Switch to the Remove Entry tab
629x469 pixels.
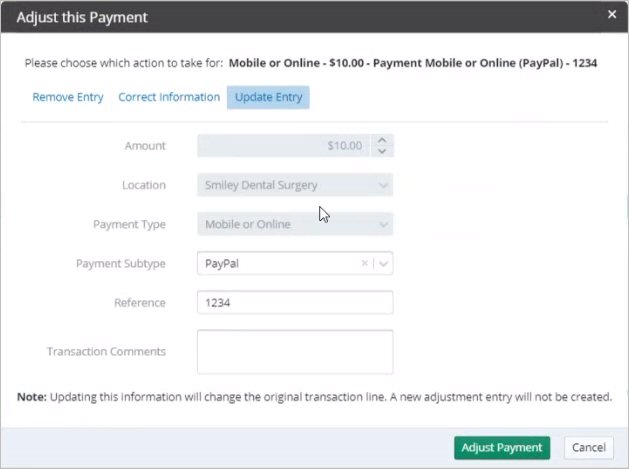[68, 97]
